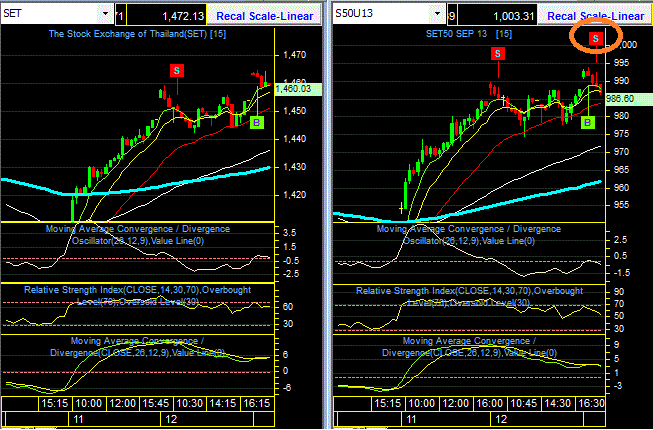The width and height of the screenshot is (653, 430).
Task: Click date 12 on the SET date axis
Action: coord(172,419)
